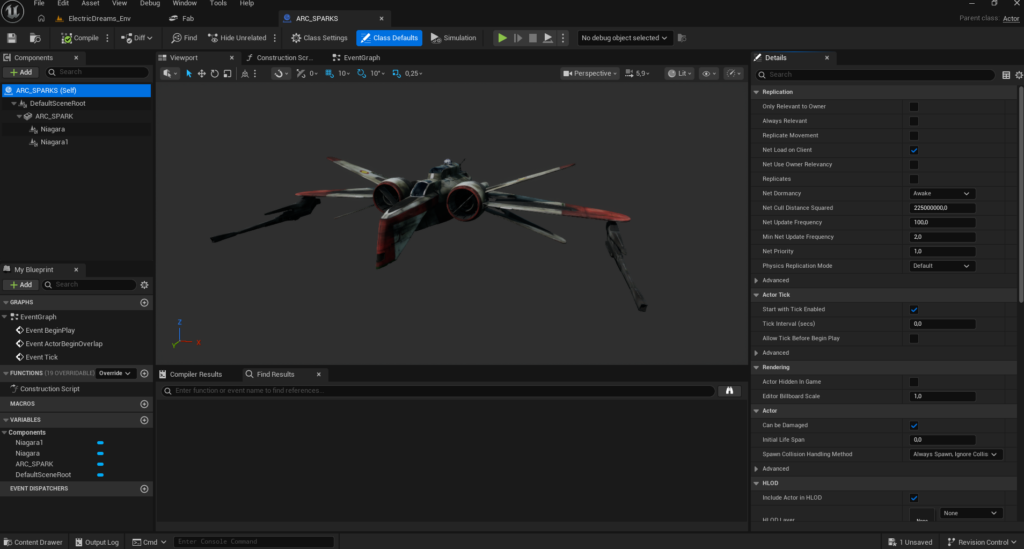Screen dimensions: 1024x549
Task: Open Net Dormancy dropdown
Action: 942,193
